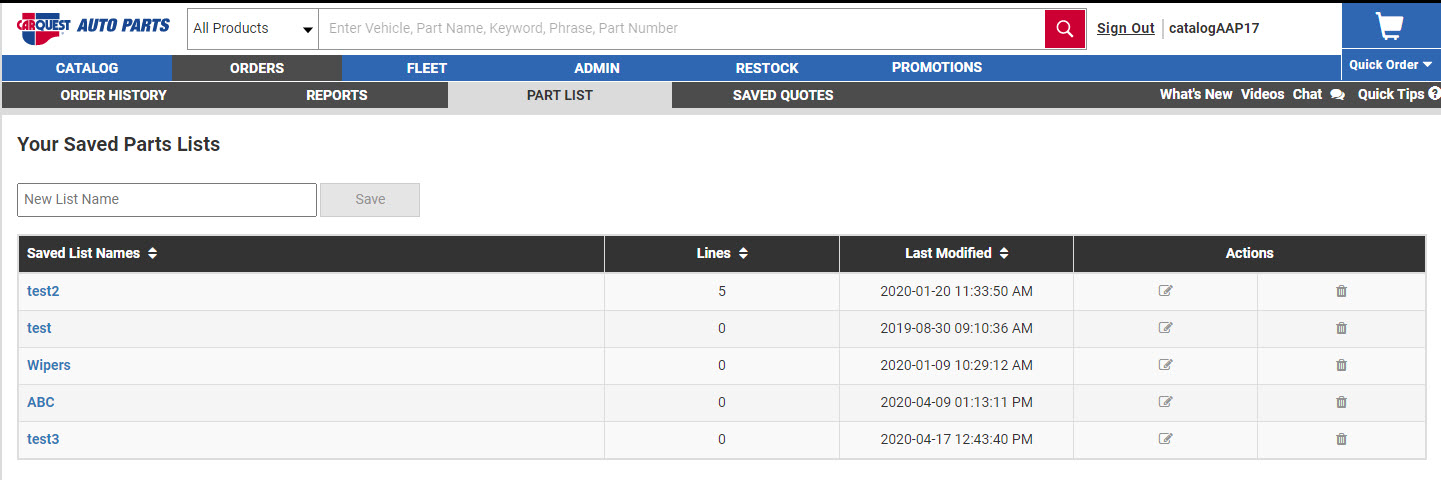Open the ORDERS menu

pos(257,68)
